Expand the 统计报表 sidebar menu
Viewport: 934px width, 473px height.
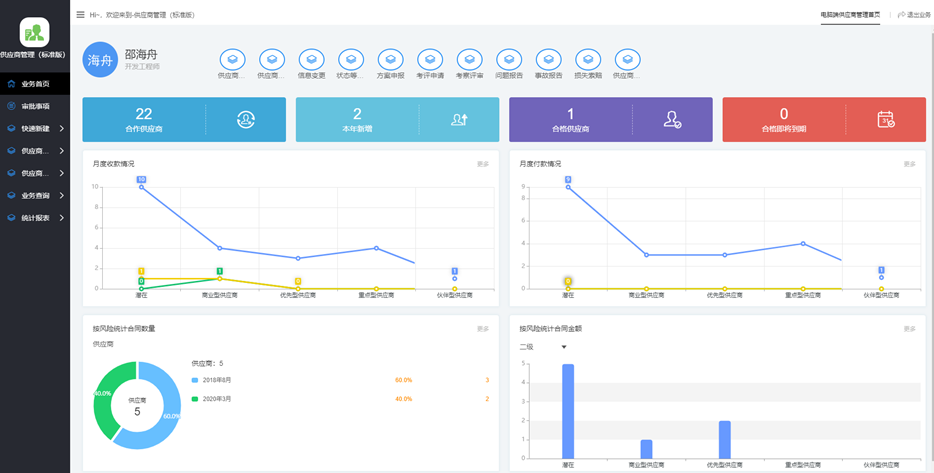coord(35,217)
